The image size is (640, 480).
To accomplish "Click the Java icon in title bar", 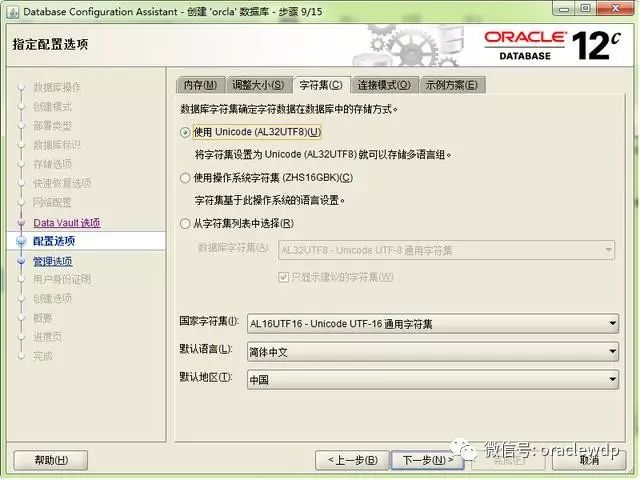I will tap(13, 12).
